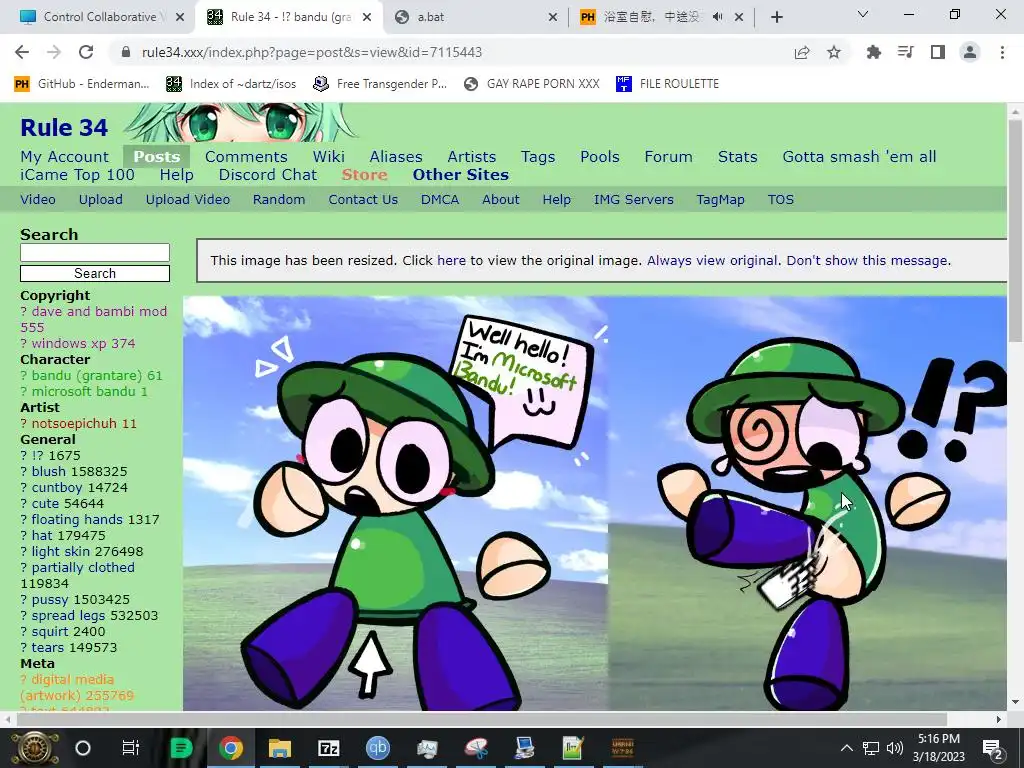Screen dimensions: 1024x768
Task: Open the DMCA page
Action: tap(440, 200)
